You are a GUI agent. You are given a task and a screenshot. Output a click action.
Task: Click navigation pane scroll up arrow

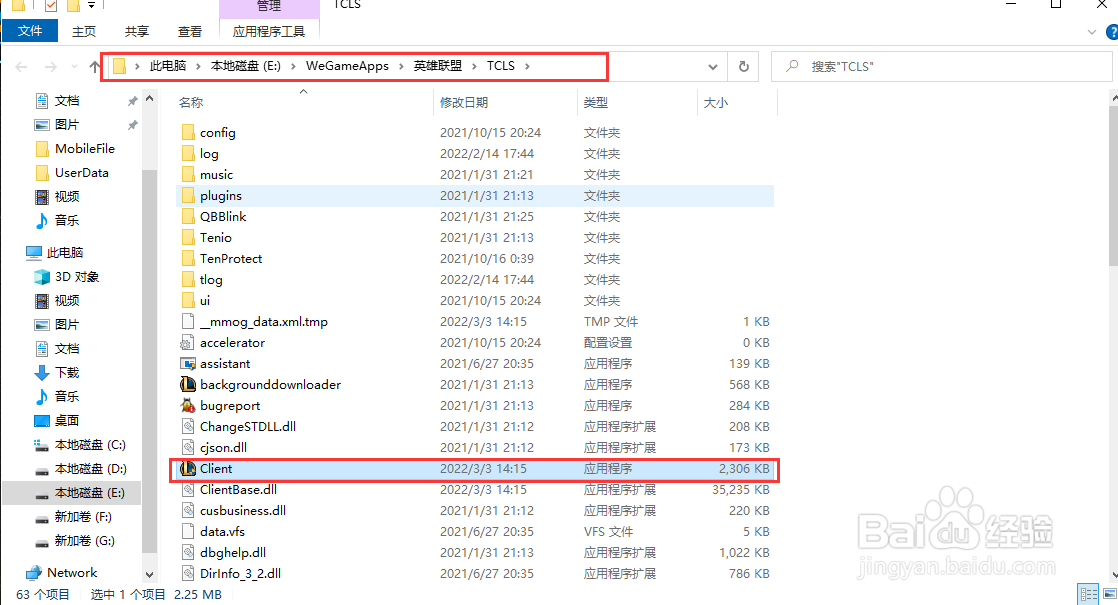[x=149, y=98]
